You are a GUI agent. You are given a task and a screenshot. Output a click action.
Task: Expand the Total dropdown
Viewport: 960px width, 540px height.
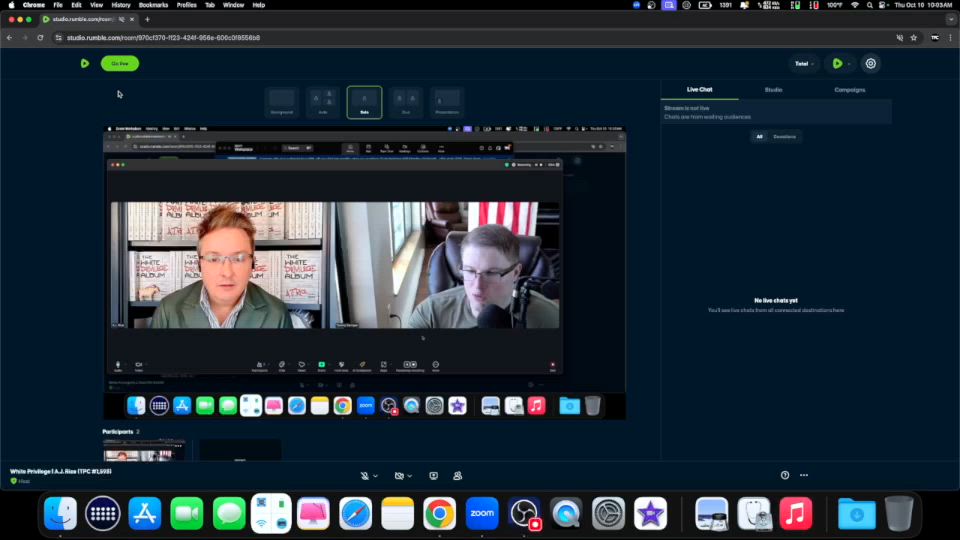(803, 63)
